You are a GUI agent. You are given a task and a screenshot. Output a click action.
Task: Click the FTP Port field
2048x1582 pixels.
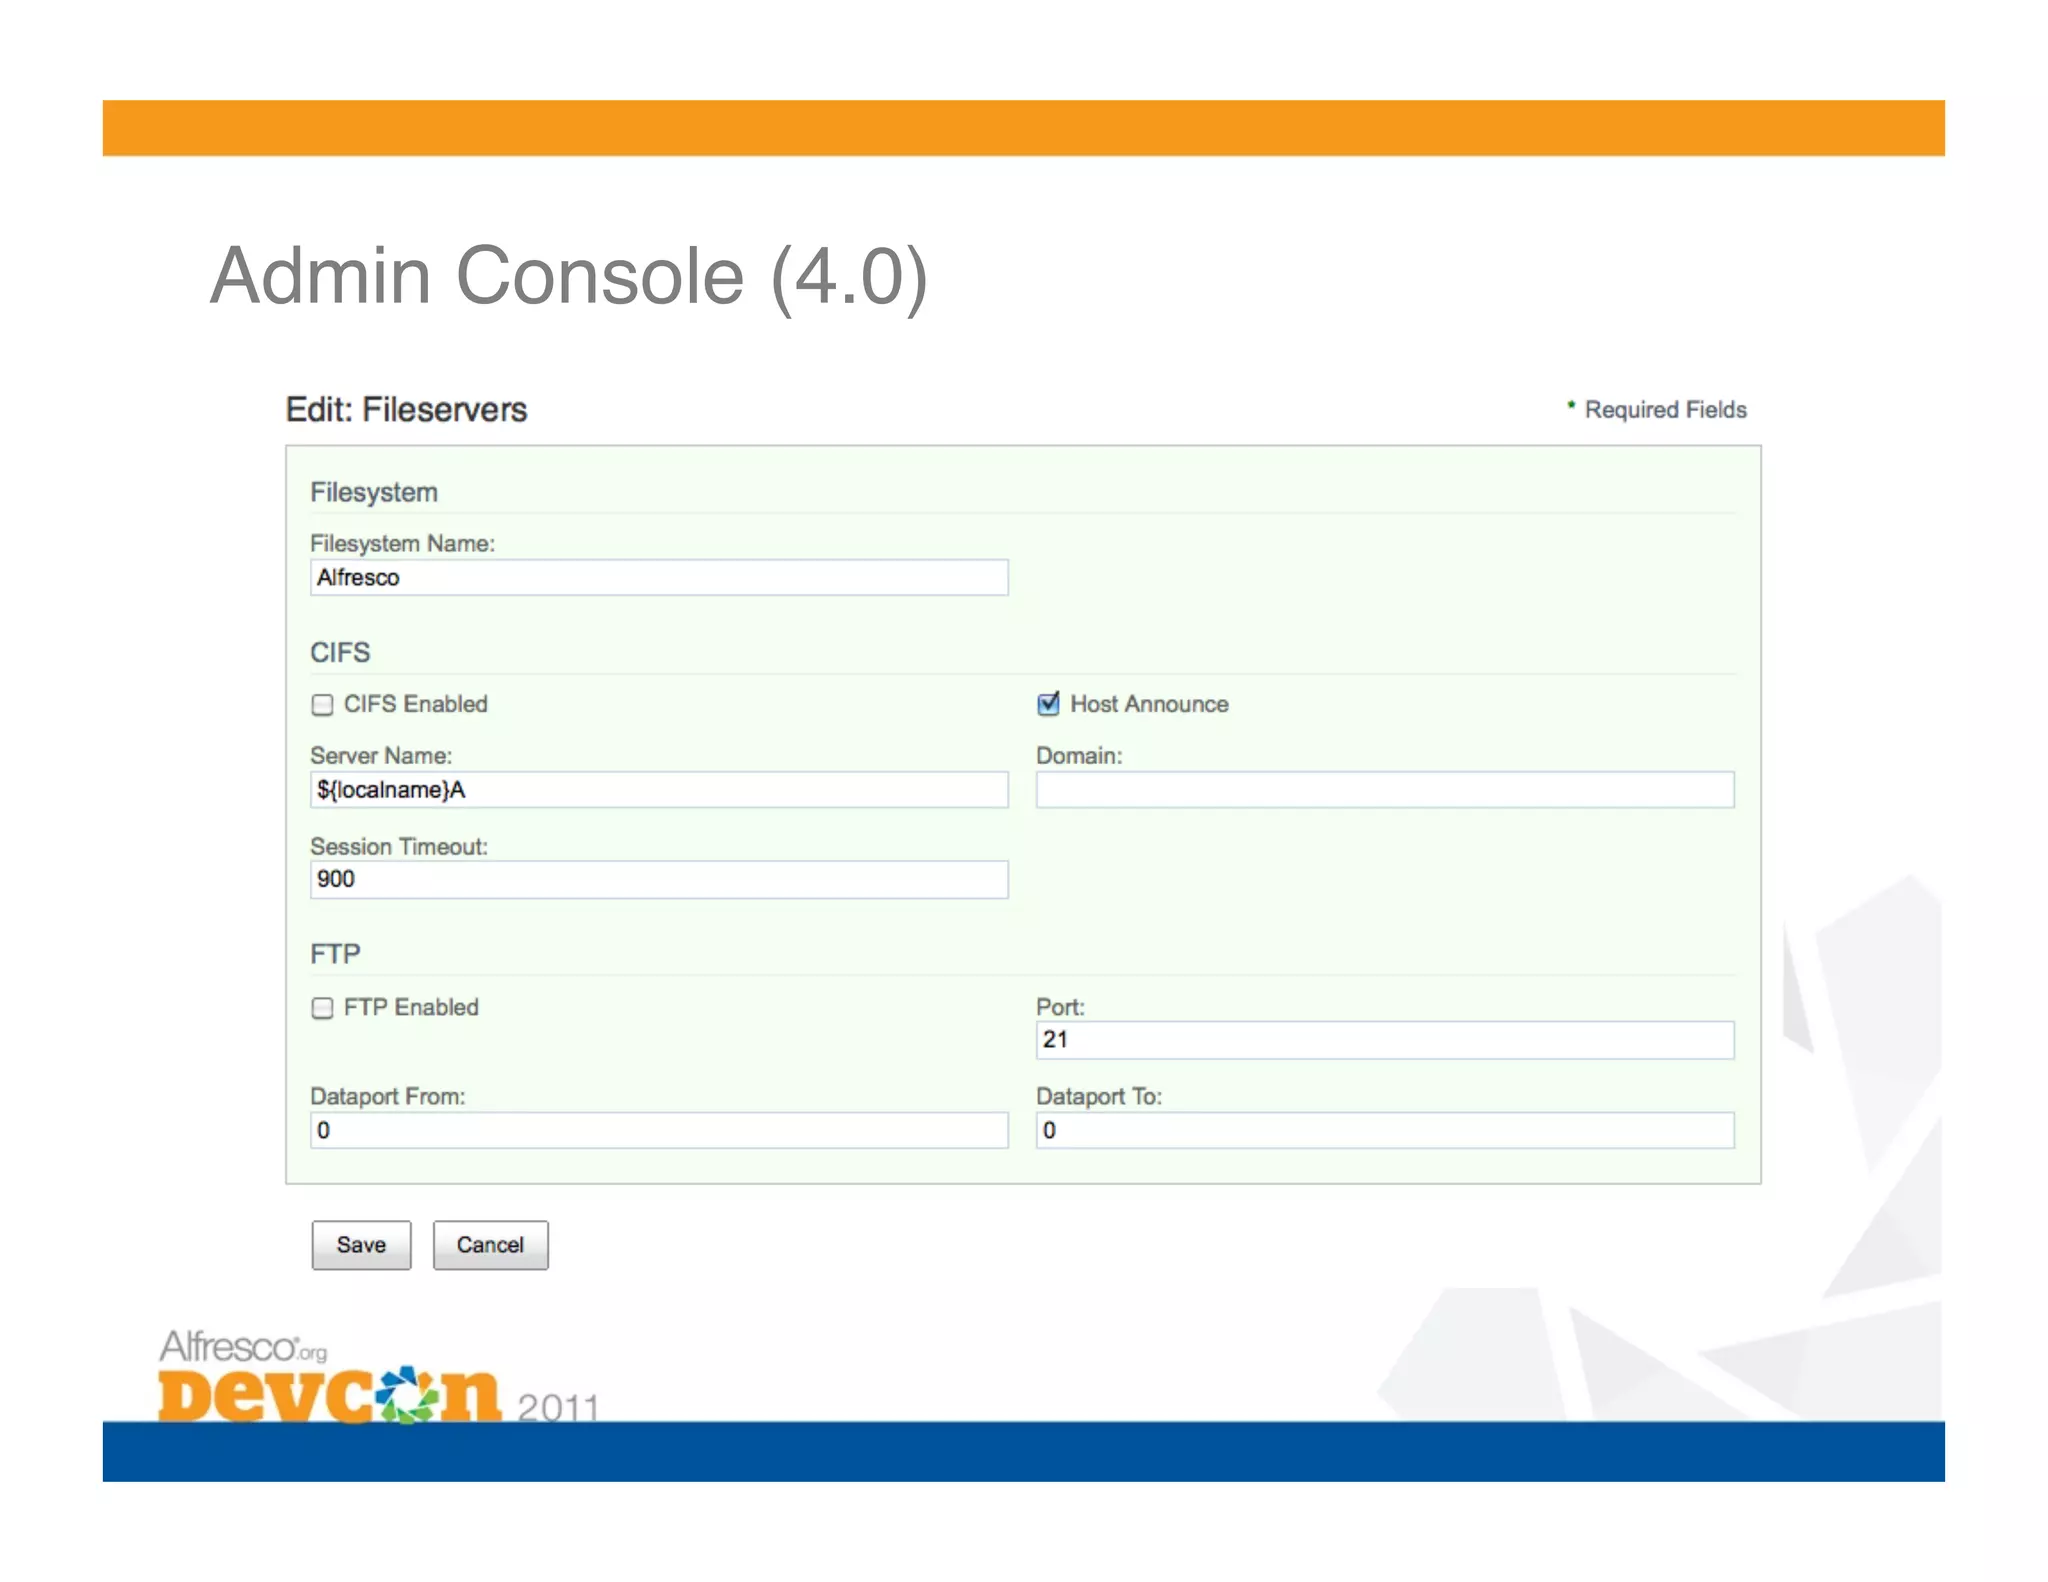[1385, 1040]
